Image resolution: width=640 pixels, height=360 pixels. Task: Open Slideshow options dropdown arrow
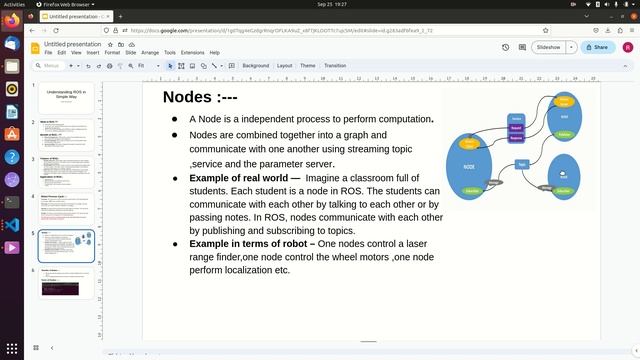coord(571,47)
